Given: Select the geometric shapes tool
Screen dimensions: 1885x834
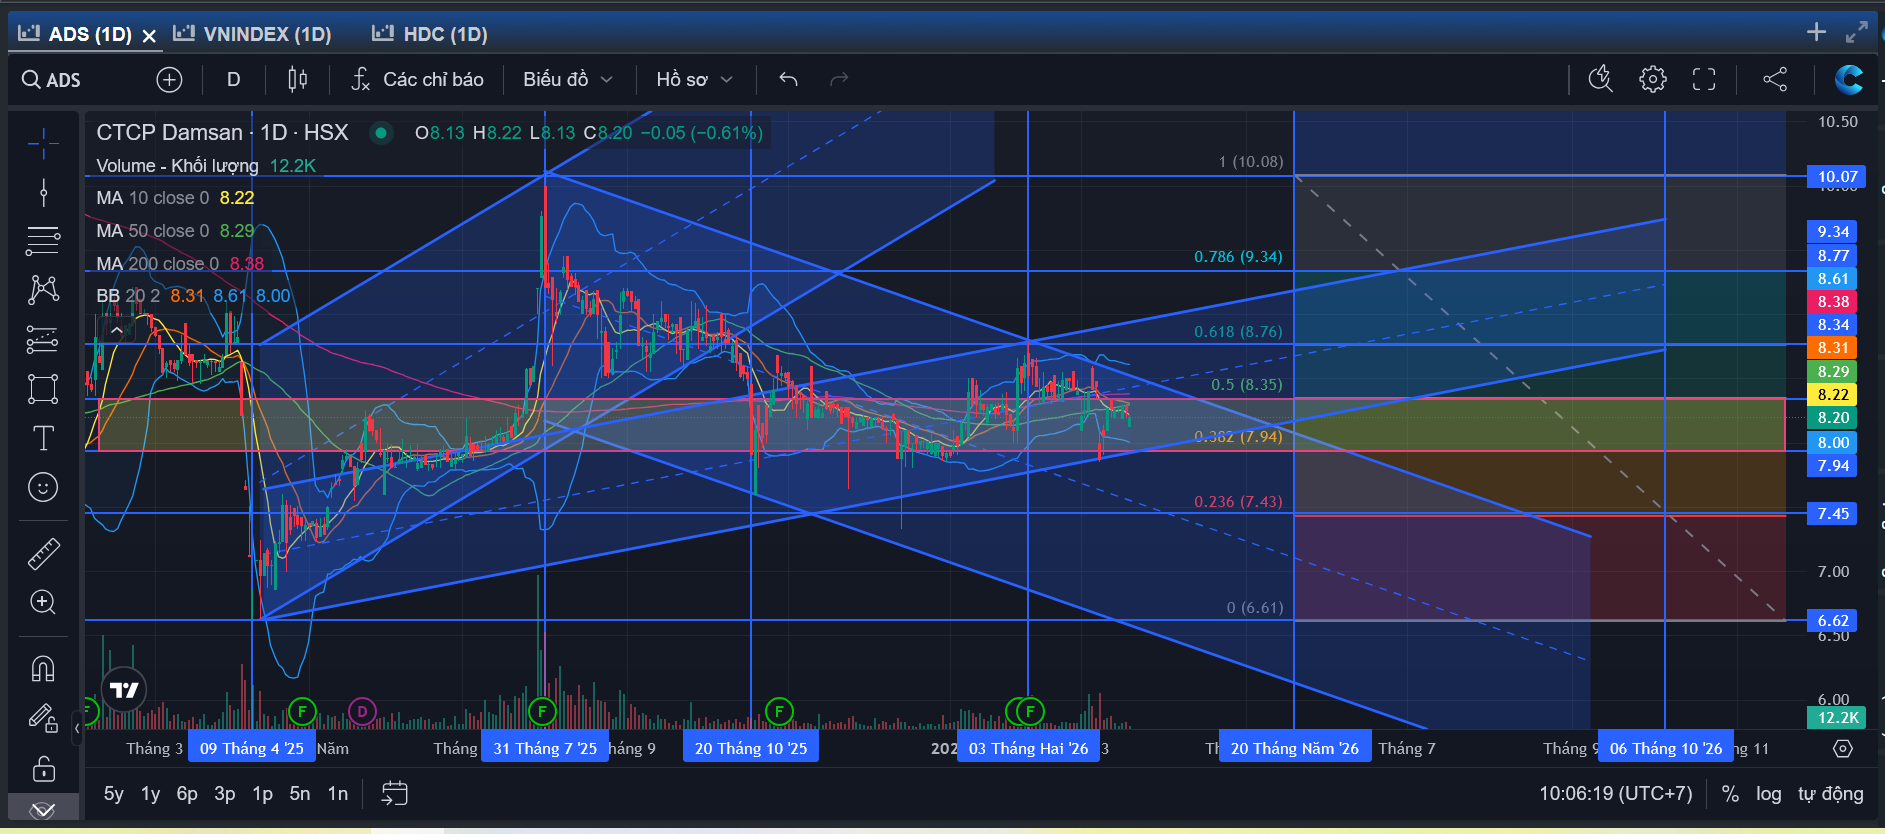Looking at the screenshot, I should [x=43, y=389].
